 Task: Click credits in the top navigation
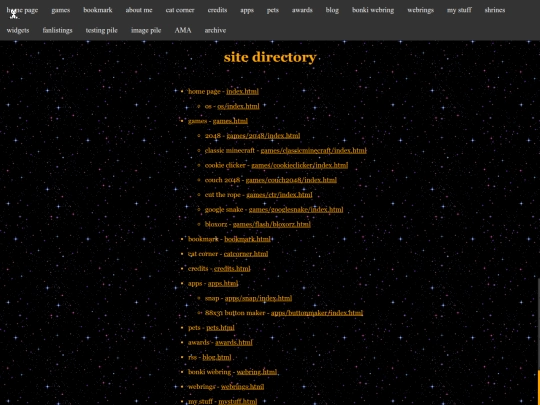217,10
